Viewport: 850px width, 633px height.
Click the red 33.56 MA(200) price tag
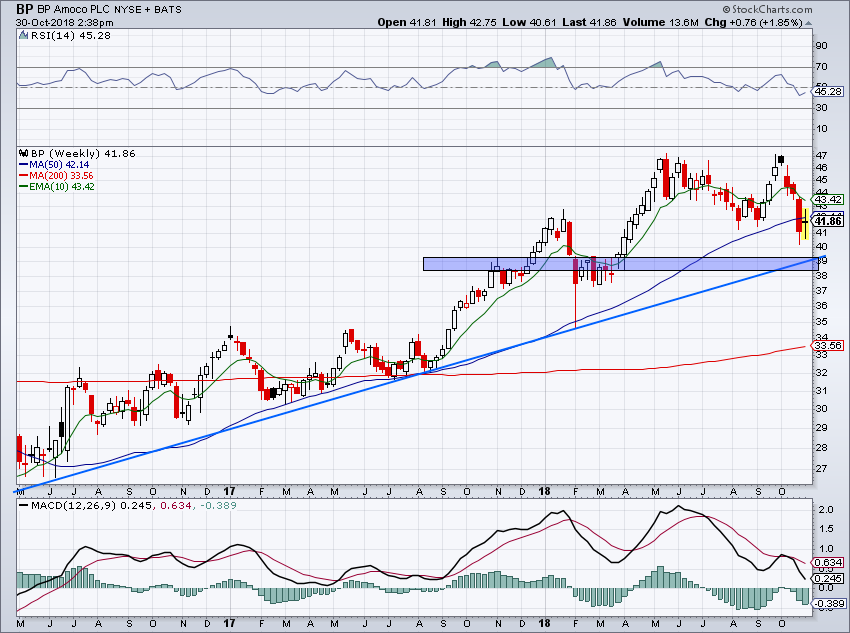coord(827,345)
